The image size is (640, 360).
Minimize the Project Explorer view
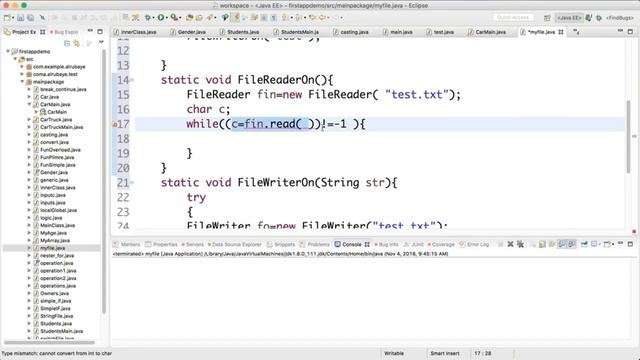[90, 31]
